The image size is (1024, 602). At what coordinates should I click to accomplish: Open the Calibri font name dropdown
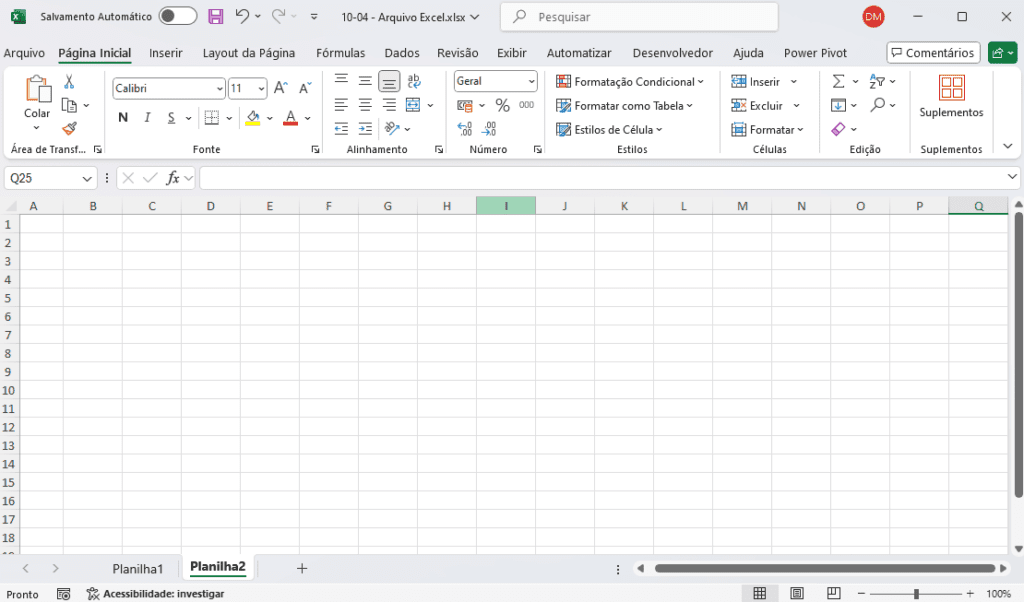(x=219, y=88)
